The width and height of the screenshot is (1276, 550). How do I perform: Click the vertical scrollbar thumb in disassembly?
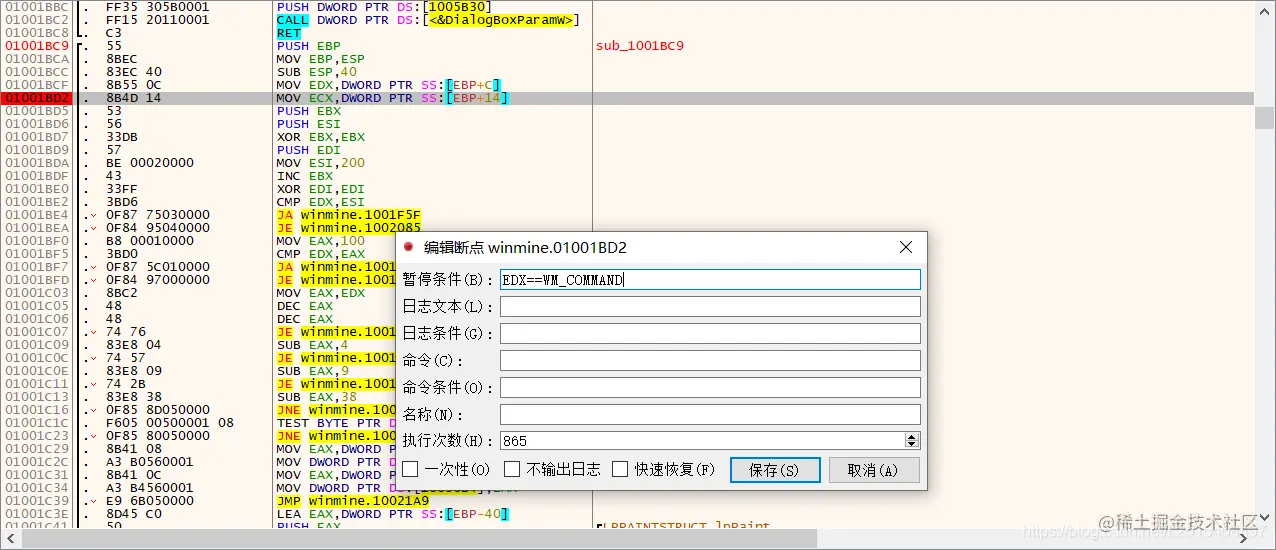coord(1265,118)
